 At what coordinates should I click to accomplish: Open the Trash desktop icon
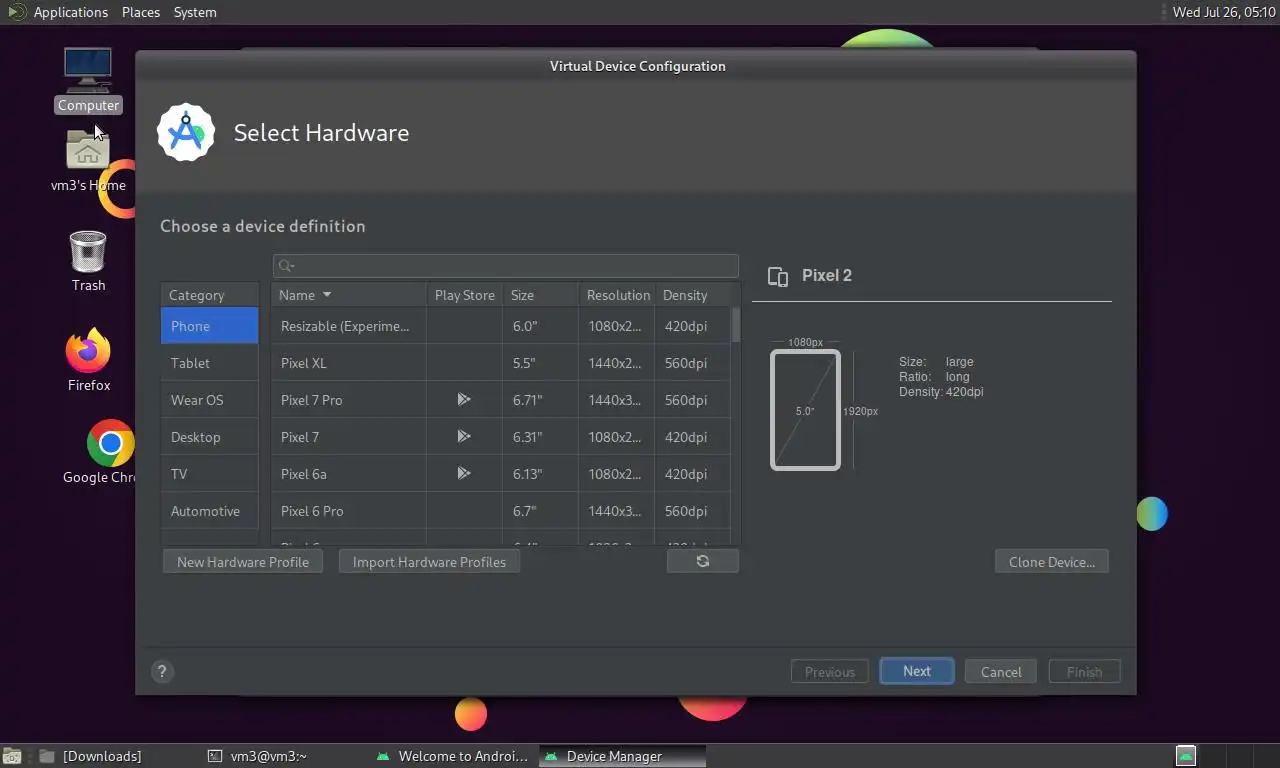click(88, 261)
